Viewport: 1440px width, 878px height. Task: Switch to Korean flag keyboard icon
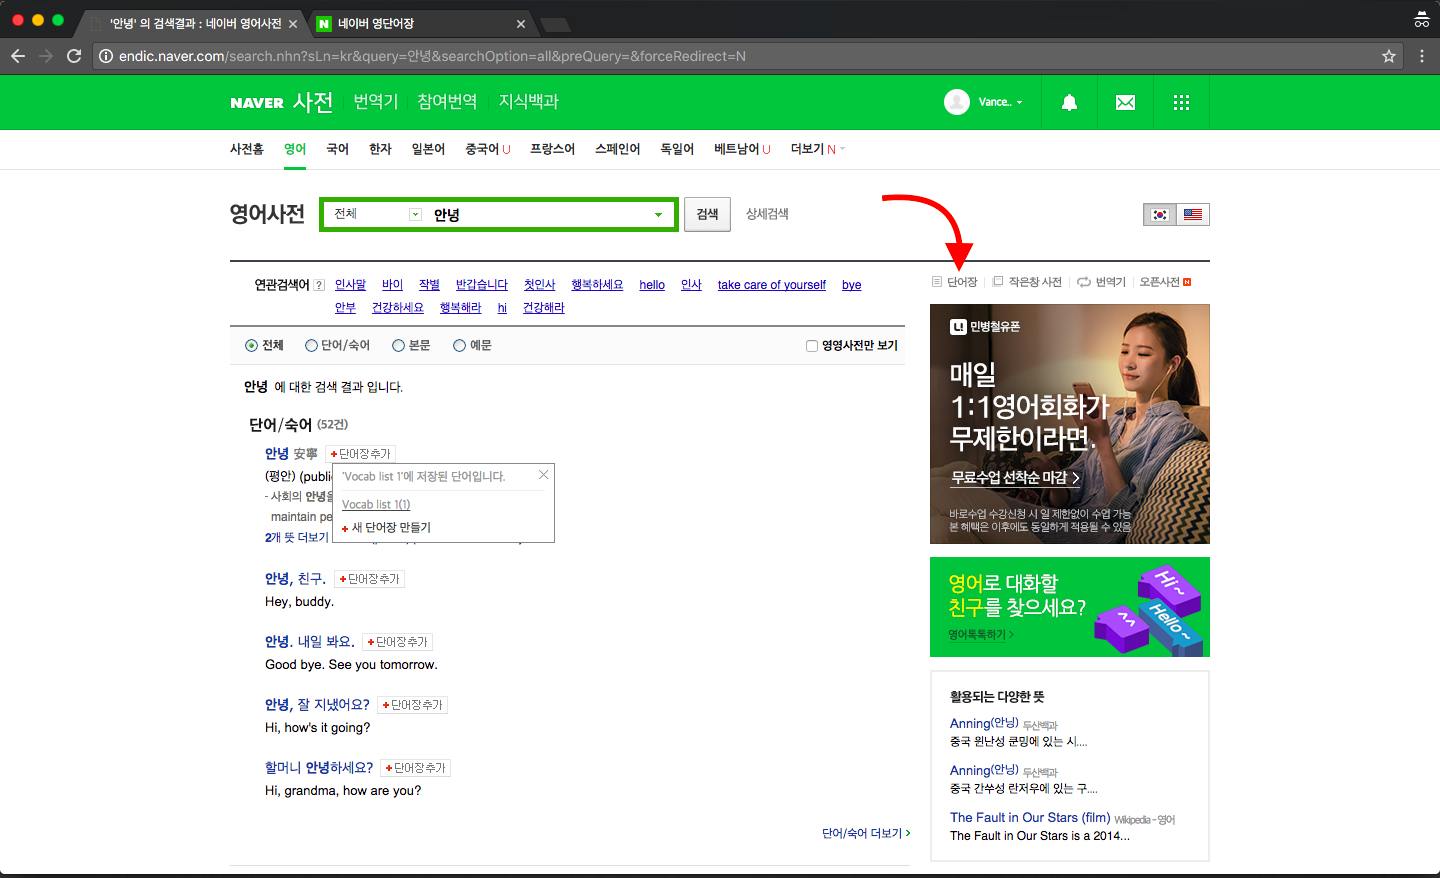point(1160,214)
